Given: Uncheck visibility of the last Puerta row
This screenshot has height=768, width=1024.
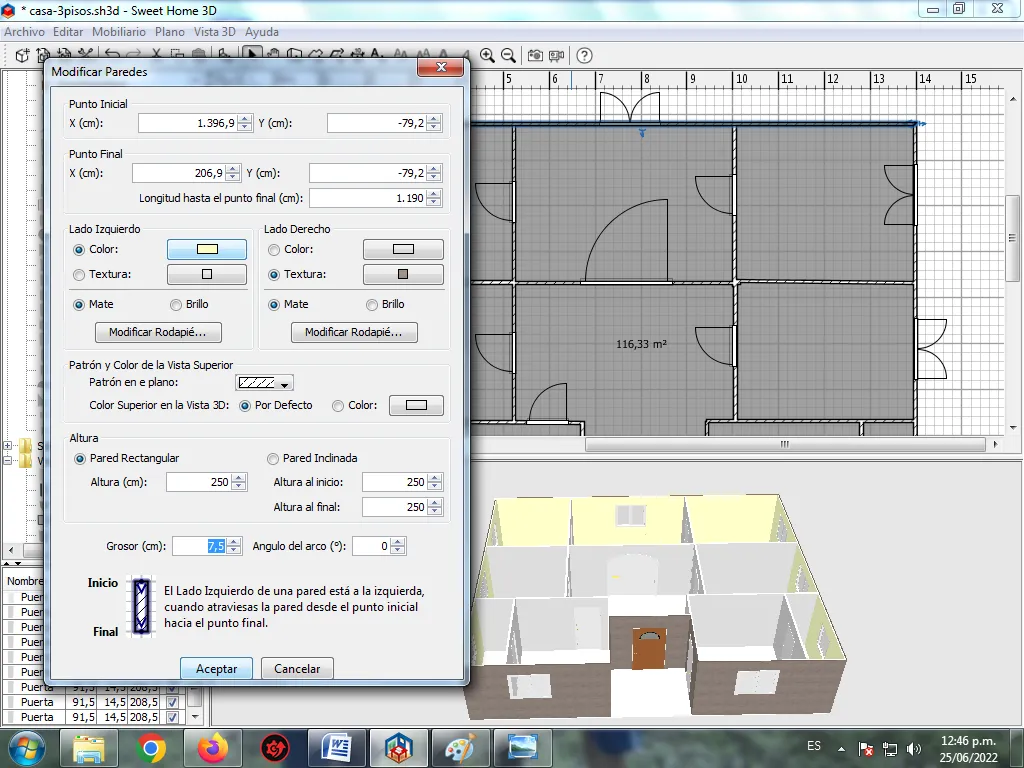Looking at the screenshot, I should click(x=172, y=718).
